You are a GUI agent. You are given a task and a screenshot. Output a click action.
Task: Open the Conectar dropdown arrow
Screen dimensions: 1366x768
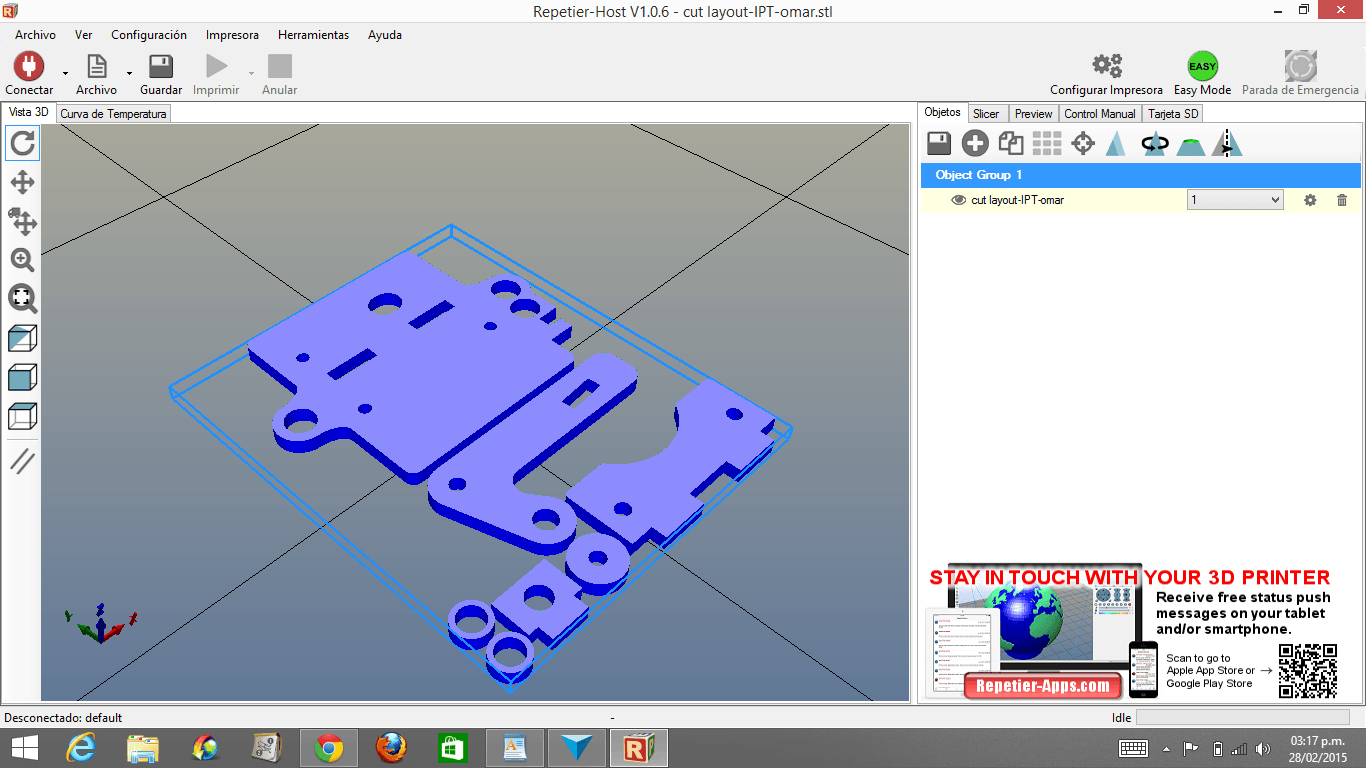[65, 73]
